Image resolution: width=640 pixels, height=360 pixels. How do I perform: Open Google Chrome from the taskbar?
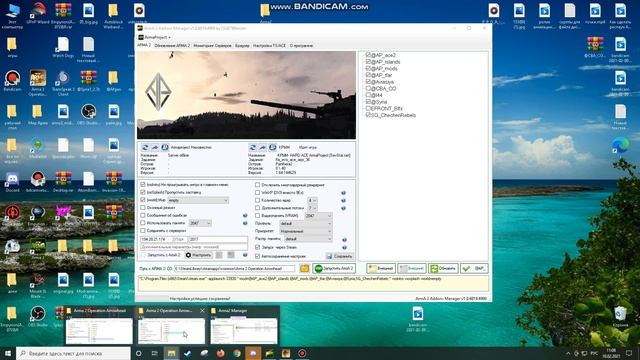pos(237,353)
